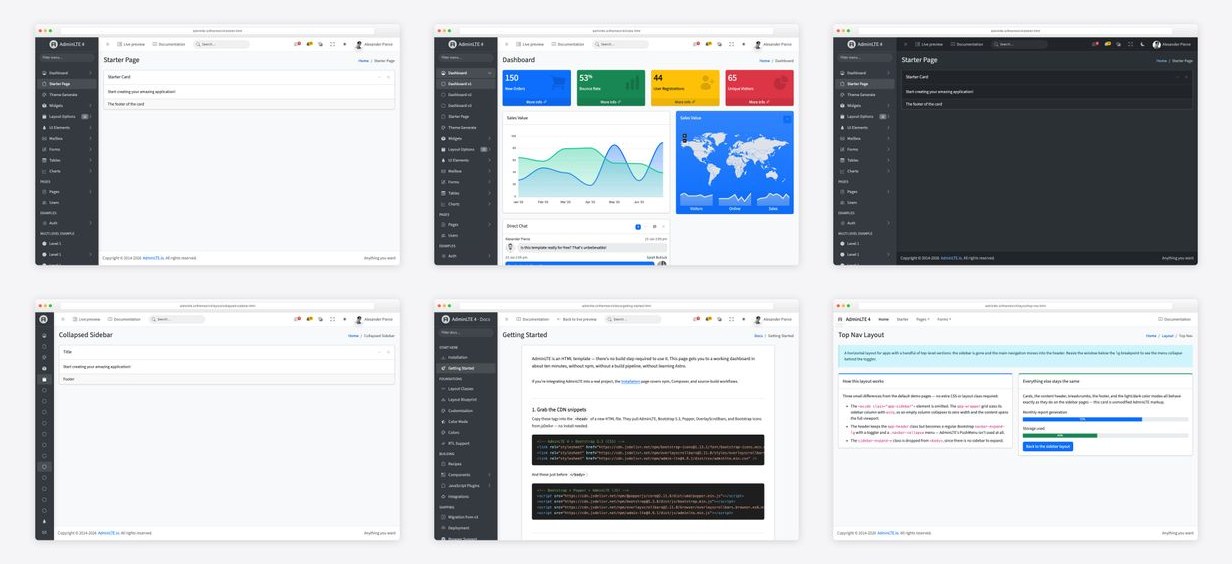The image size is (1232, 564).
Task: Click the Alexander Pierce avatar in Dashboard navbar
Action: 758,44
